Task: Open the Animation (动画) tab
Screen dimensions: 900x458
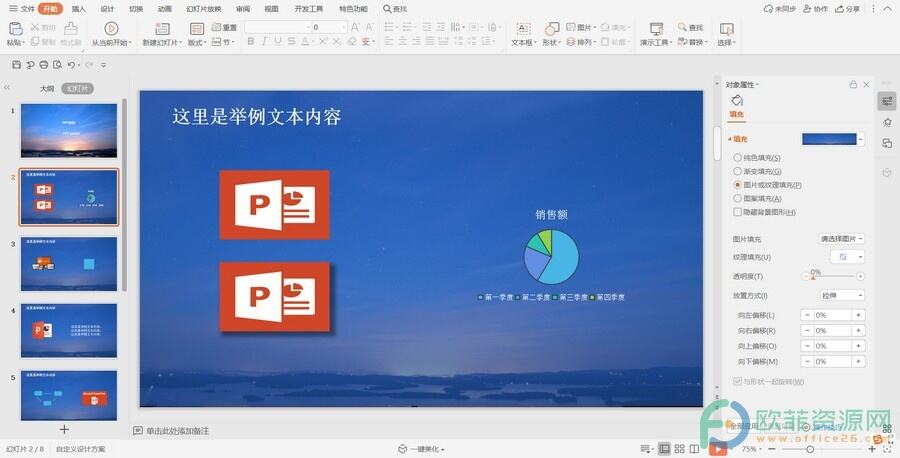Action: (165, 9)
